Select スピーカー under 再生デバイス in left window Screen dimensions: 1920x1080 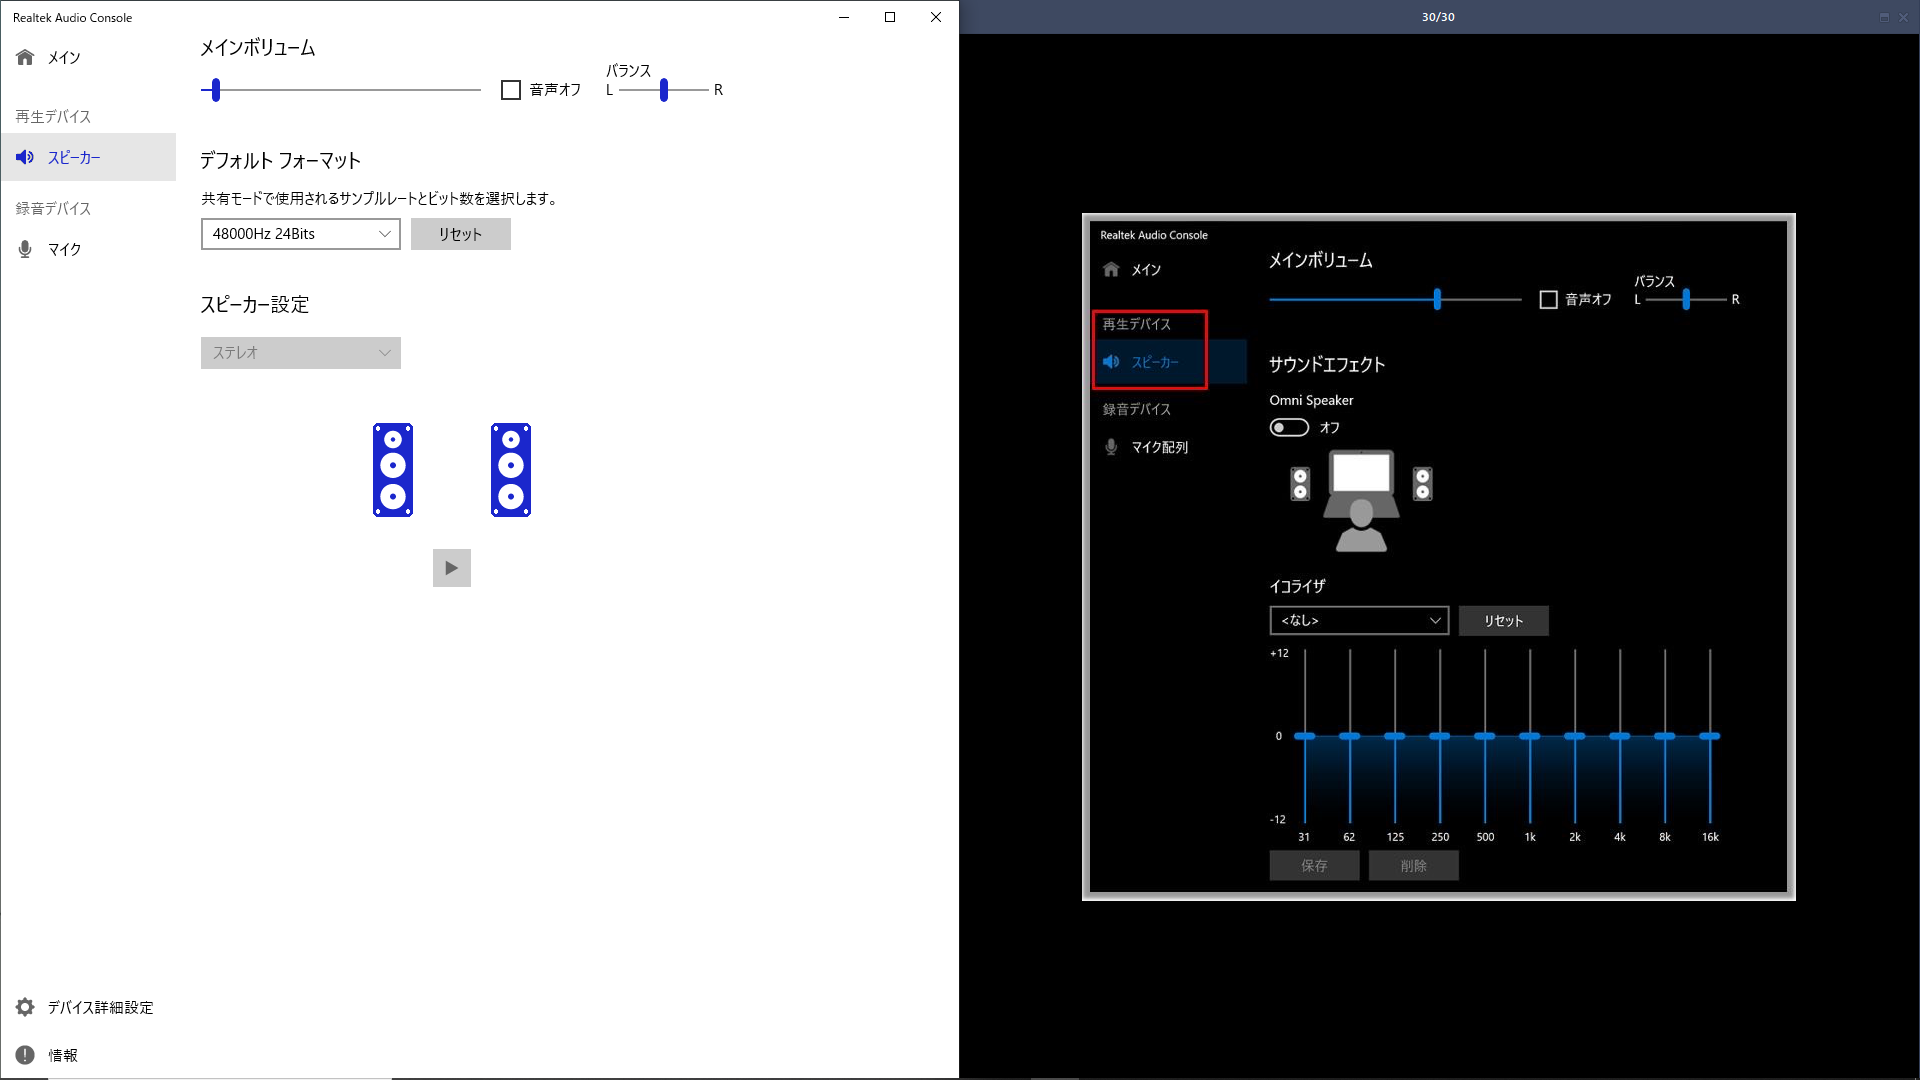click(88, 157)
